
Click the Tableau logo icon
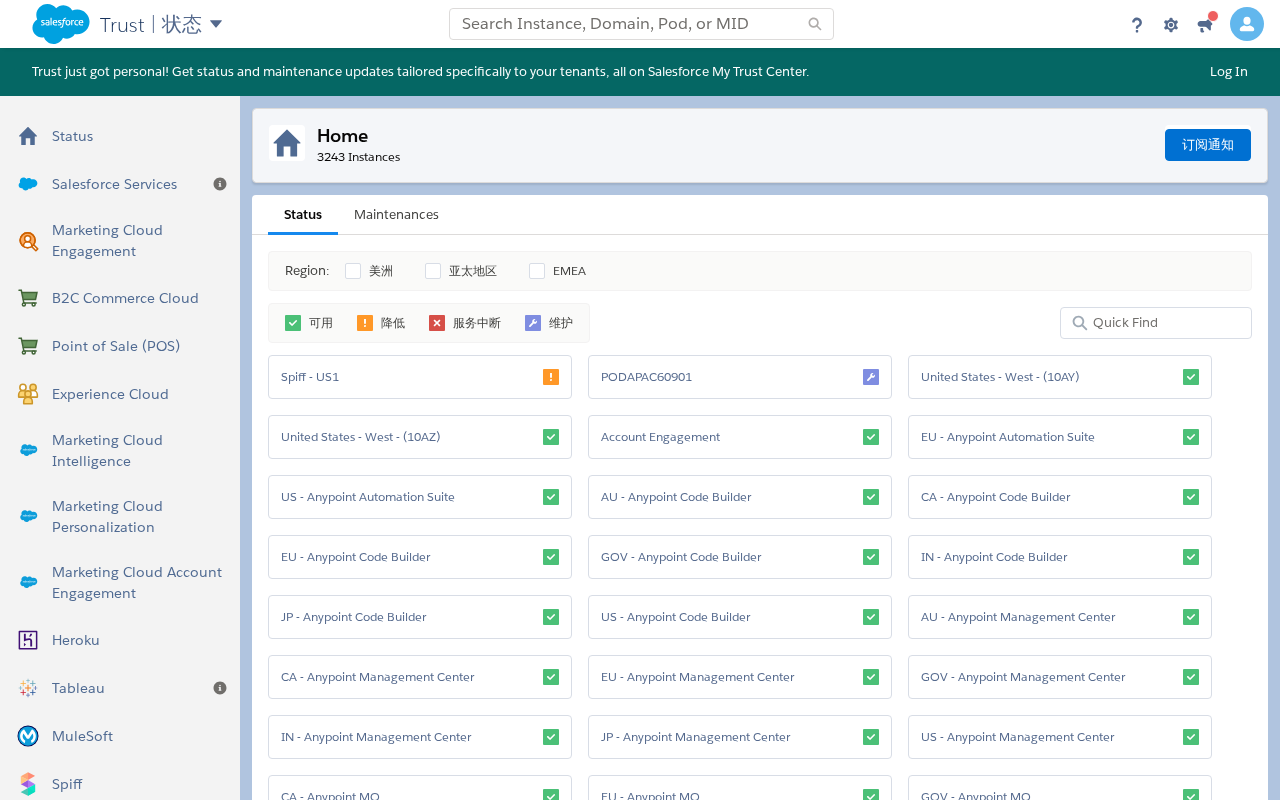tap(28, 688)
